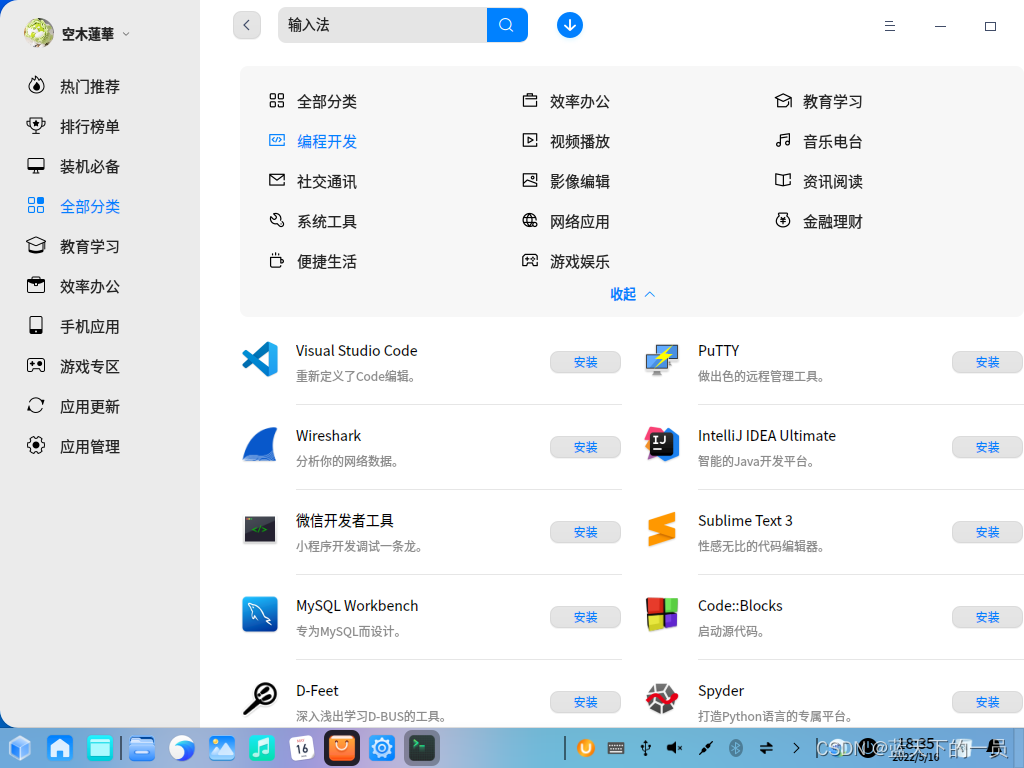Install Spyder with 安装 button
Viewport: 1024px width, 768px height.
(987, 701)
